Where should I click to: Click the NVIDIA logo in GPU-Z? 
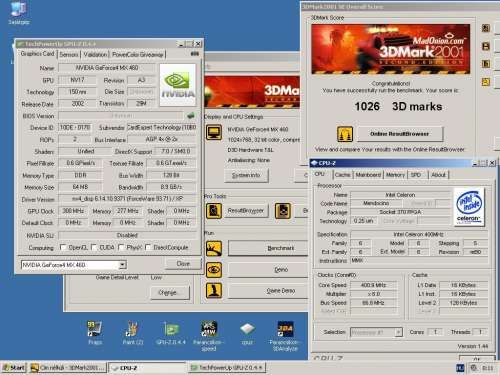click(x=178, y=85)
